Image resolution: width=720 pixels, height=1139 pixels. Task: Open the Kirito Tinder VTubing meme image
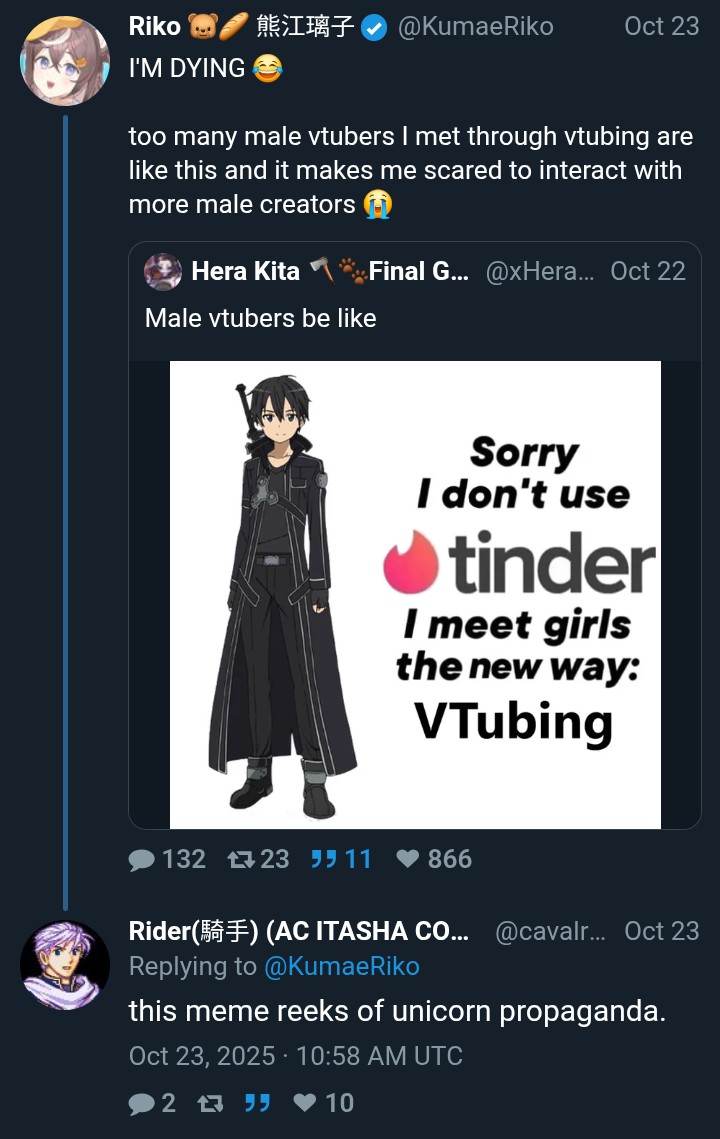click(x=415, y=595)
